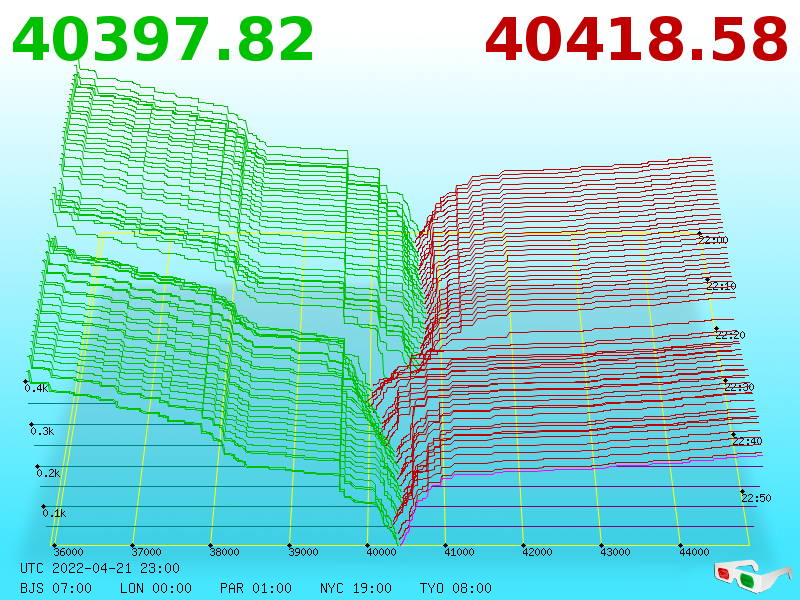Click the UTC 2022-04-21 23:00 timestamp
This screenshot has width=800, height=600.
click(x=100, y=568)
